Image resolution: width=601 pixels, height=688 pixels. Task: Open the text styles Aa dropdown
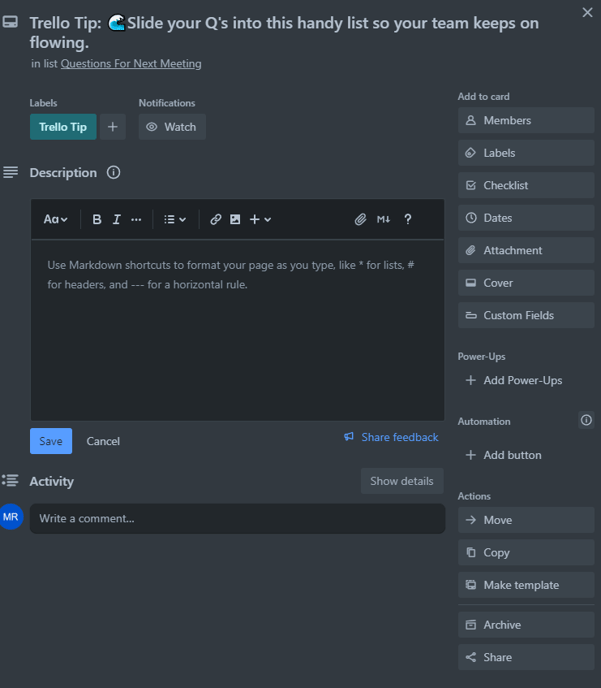tap(55, 219)
